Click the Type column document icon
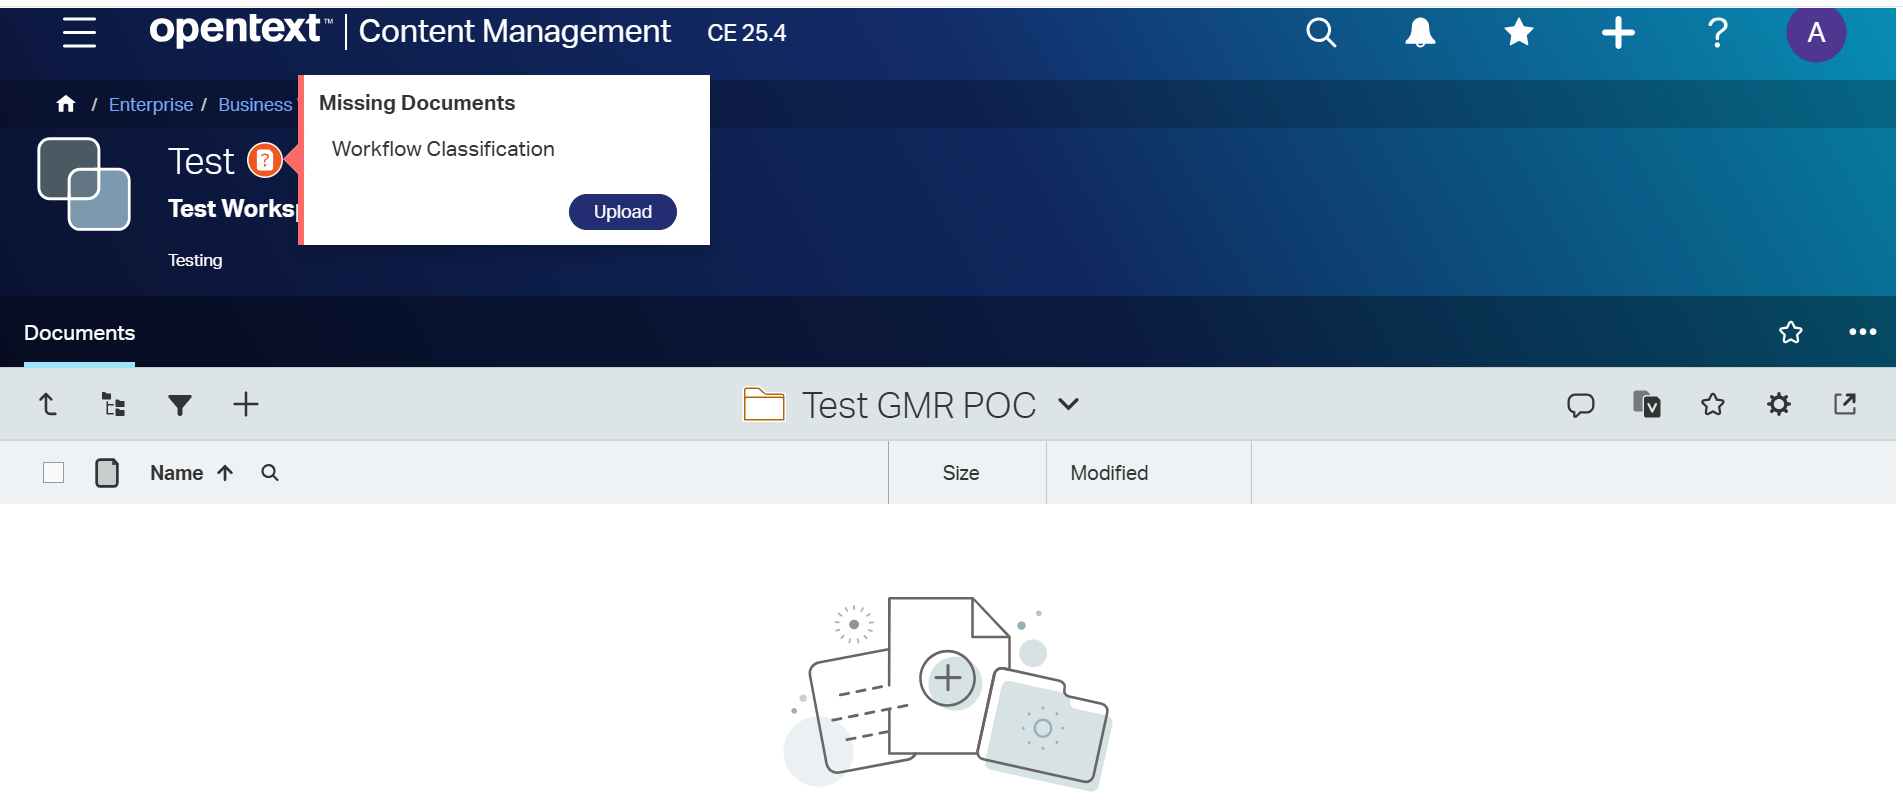Viewport: 1903px width, 809px height. (107, 473)
